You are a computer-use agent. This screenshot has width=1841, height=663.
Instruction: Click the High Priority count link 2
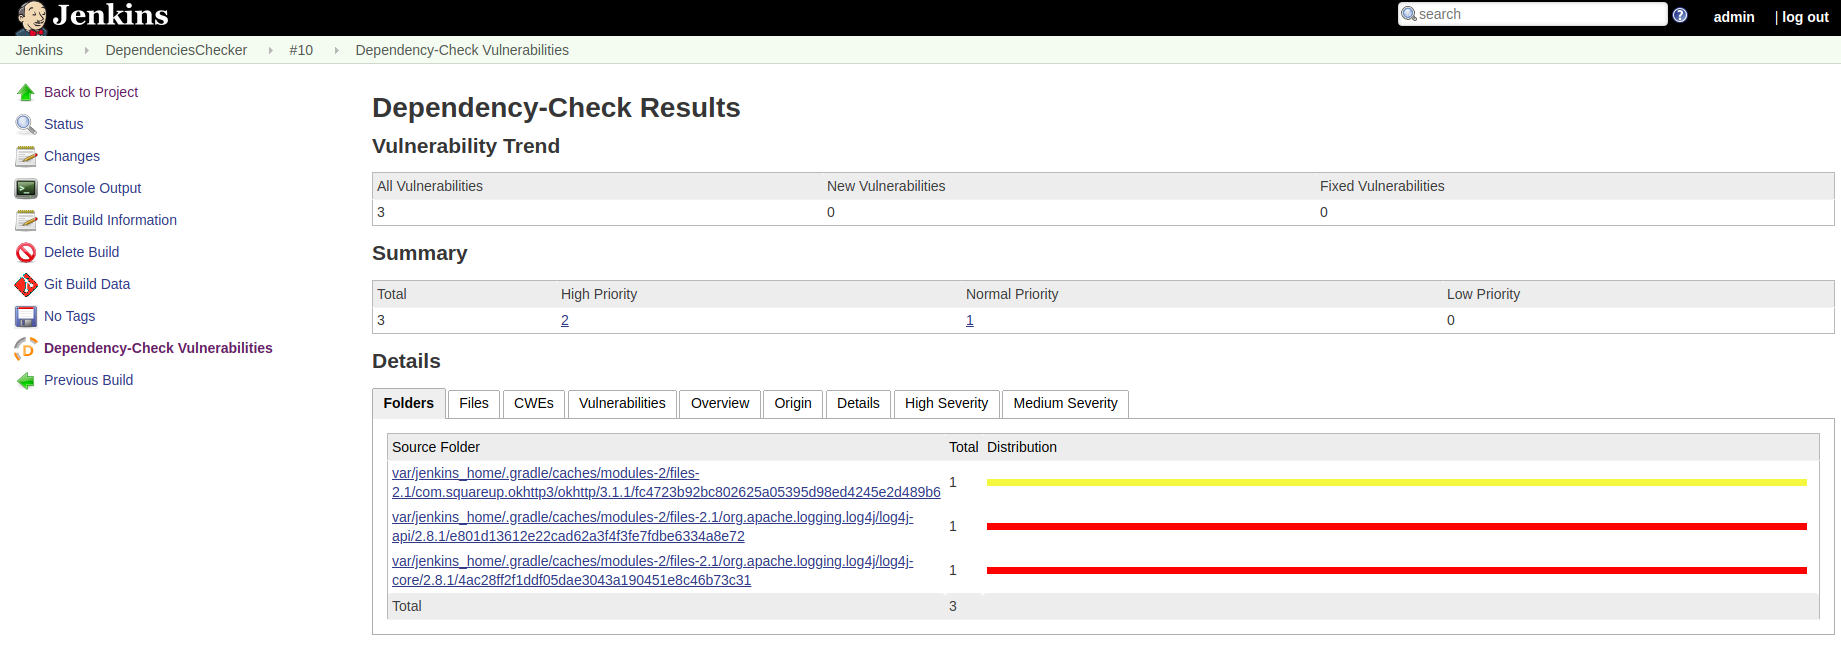click(x=565, y=320)
